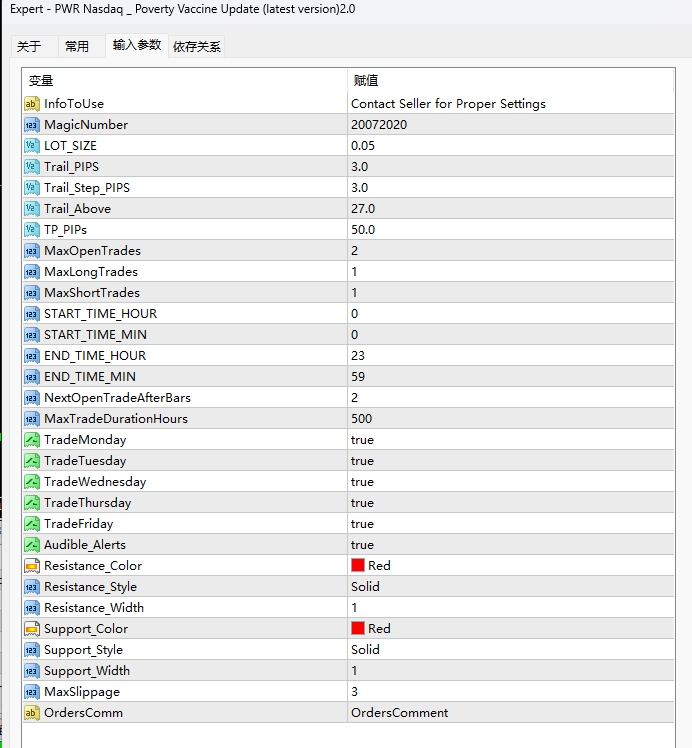Open the Resistance_Style Solid dropdown

click(x=365, y=587)
